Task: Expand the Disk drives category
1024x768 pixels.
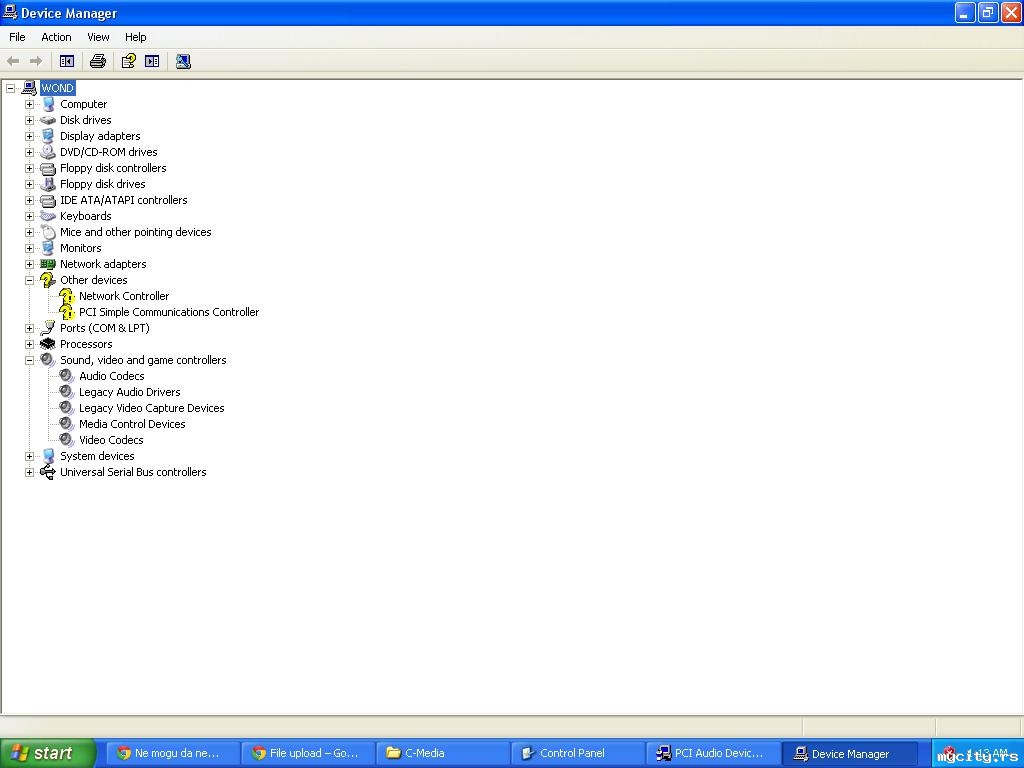Action: click(29, 120)
